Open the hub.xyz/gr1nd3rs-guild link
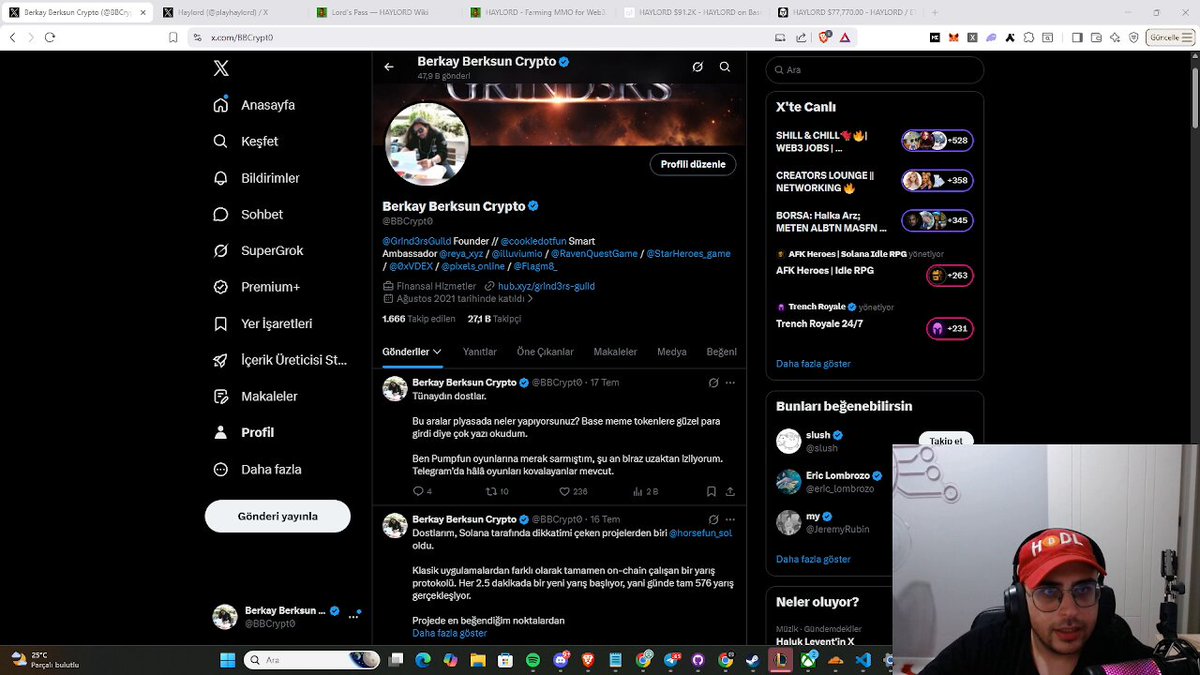This screenshot has width=1200, height=675. [x=546, y=286]
